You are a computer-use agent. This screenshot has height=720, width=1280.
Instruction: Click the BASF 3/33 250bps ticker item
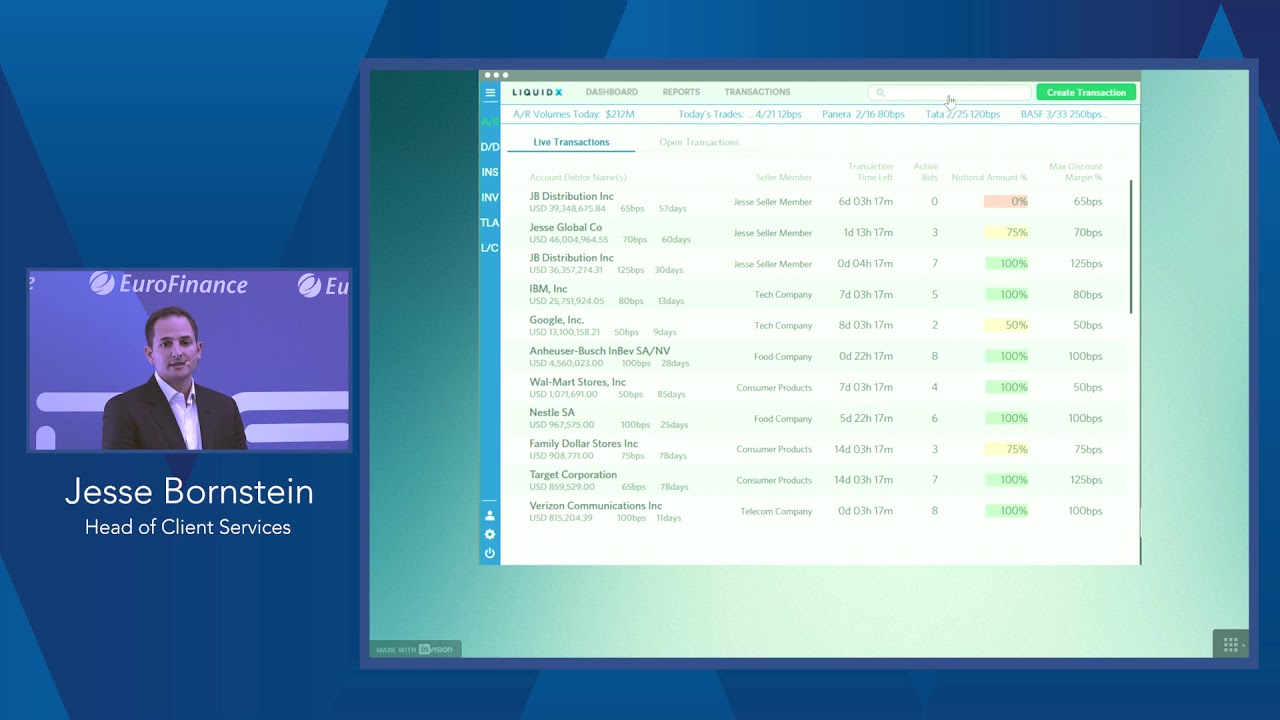click(x=1064, y=114)
